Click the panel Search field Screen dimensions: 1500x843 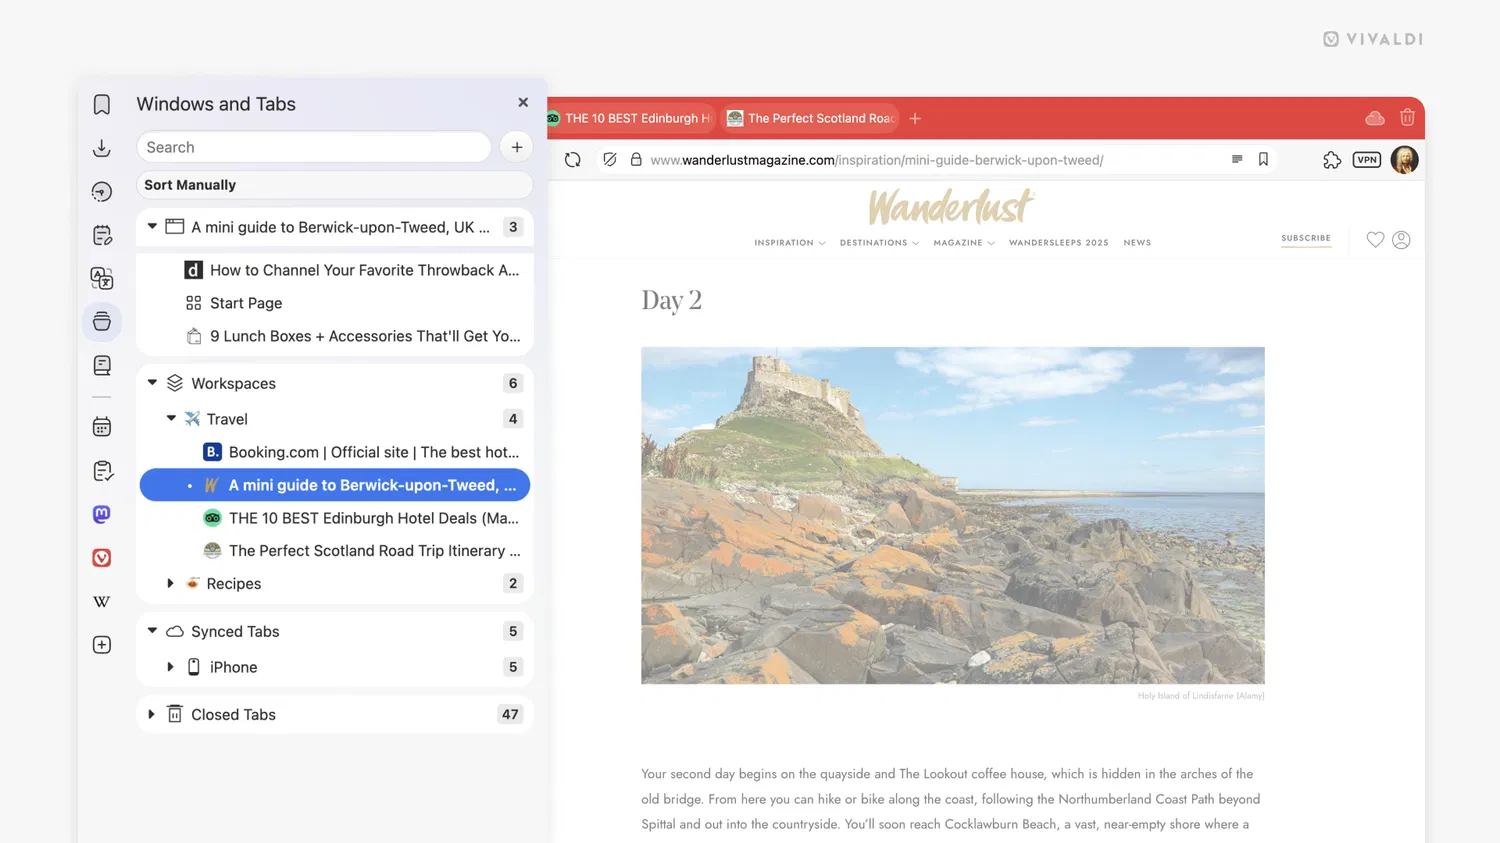click(x=314, y=147)
